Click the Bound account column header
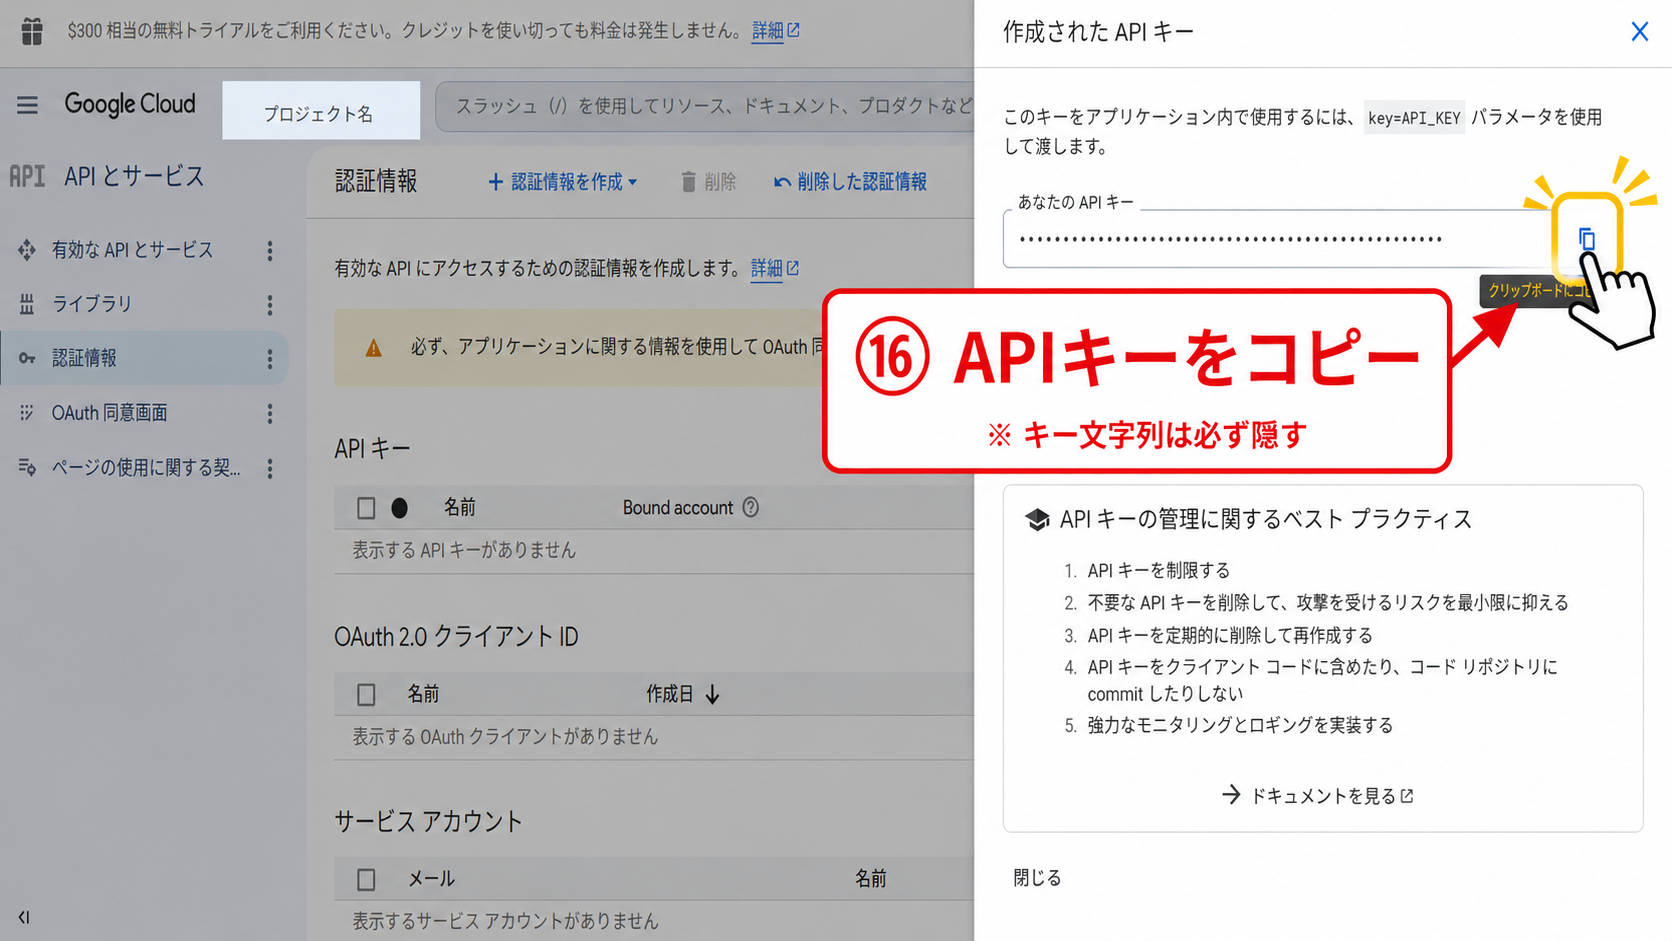The height and width of the screenshot is (941, 1672). [x=678, y=508]
